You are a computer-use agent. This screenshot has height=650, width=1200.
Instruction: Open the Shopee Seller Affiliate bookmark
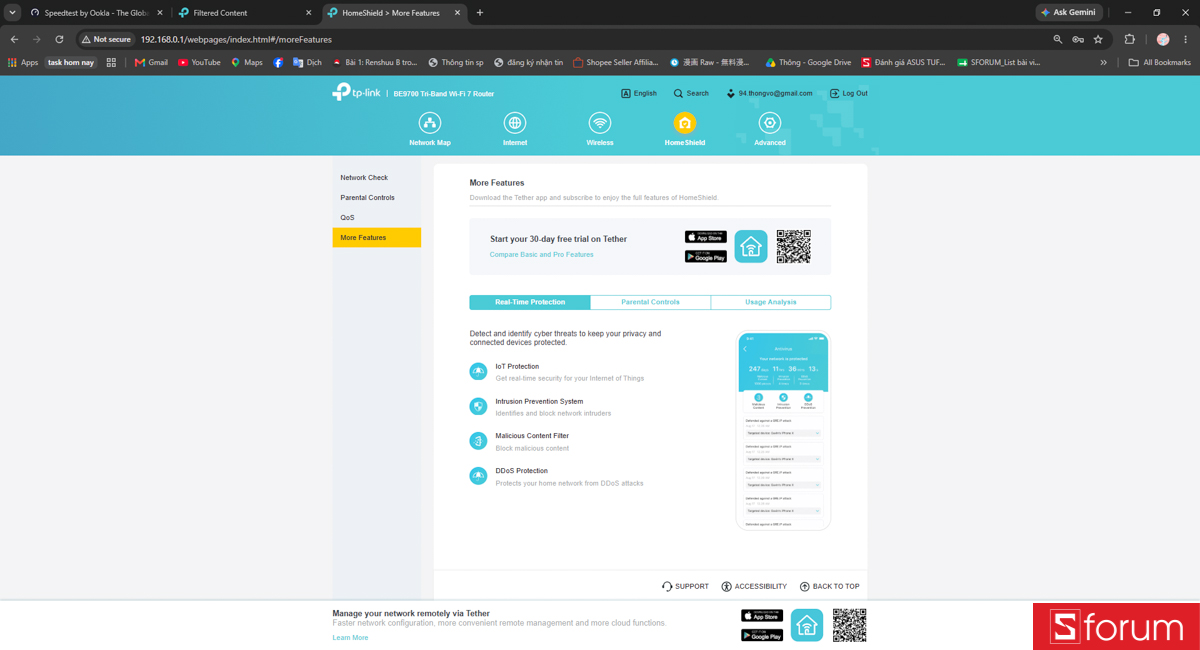coord(615,62)
